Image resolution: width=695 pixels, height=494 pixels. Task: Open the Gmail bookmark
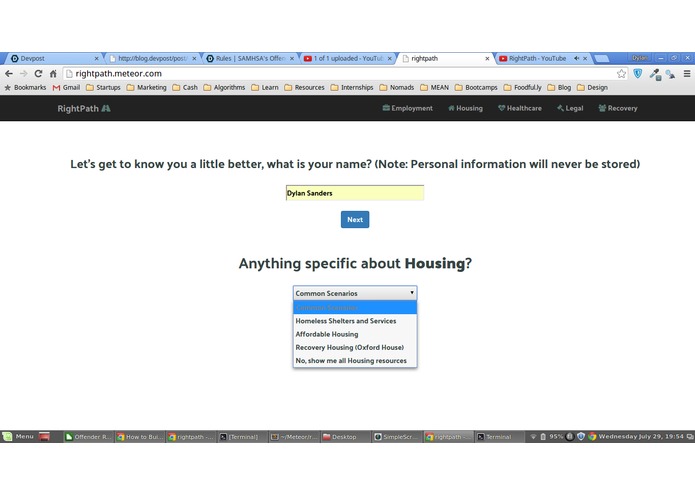coord(66,87)
